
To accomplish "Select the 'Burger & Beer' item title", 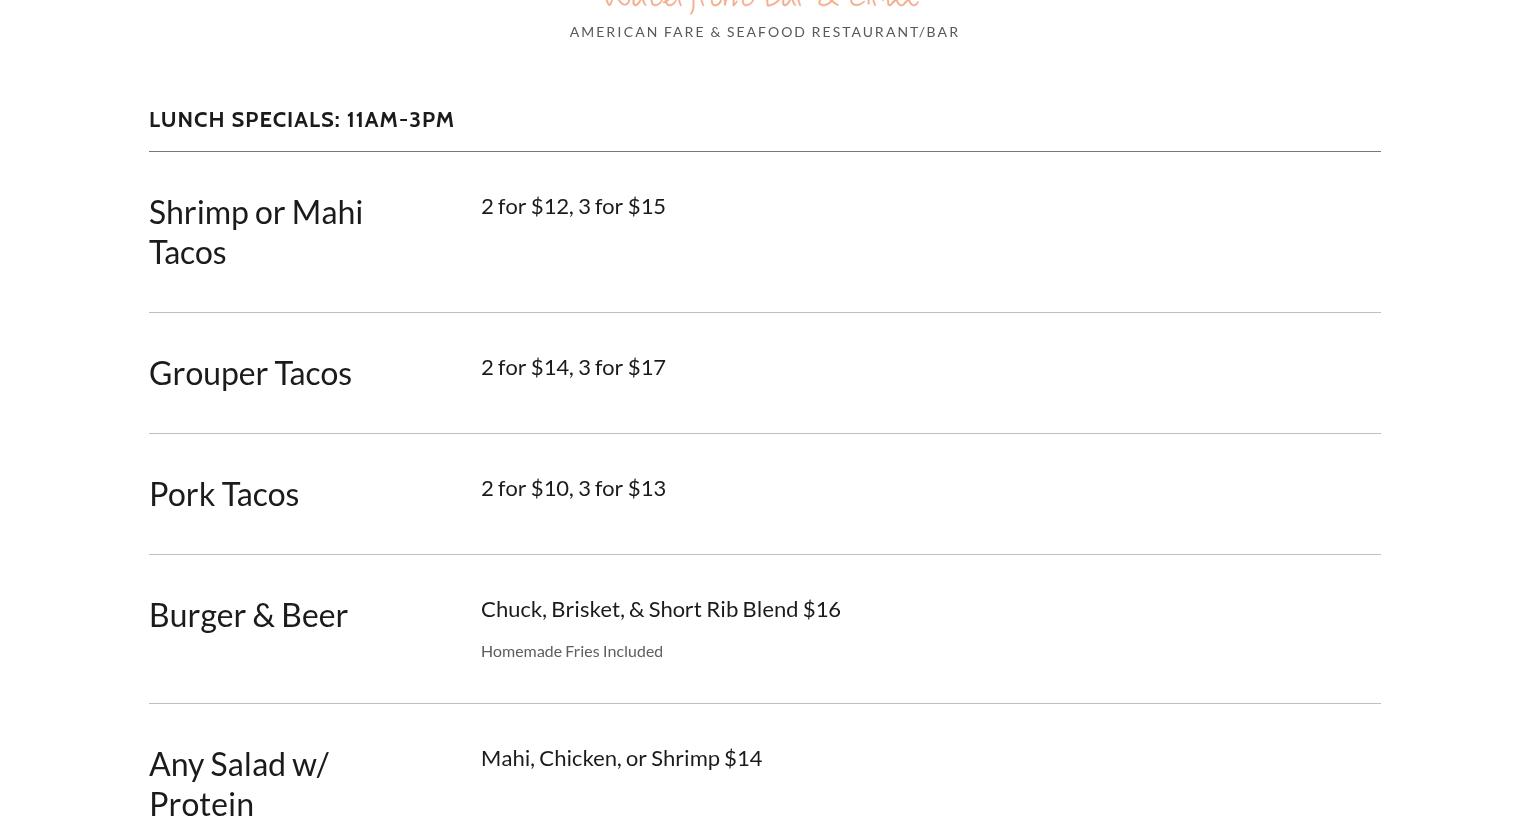I will (x=248, y=615).
